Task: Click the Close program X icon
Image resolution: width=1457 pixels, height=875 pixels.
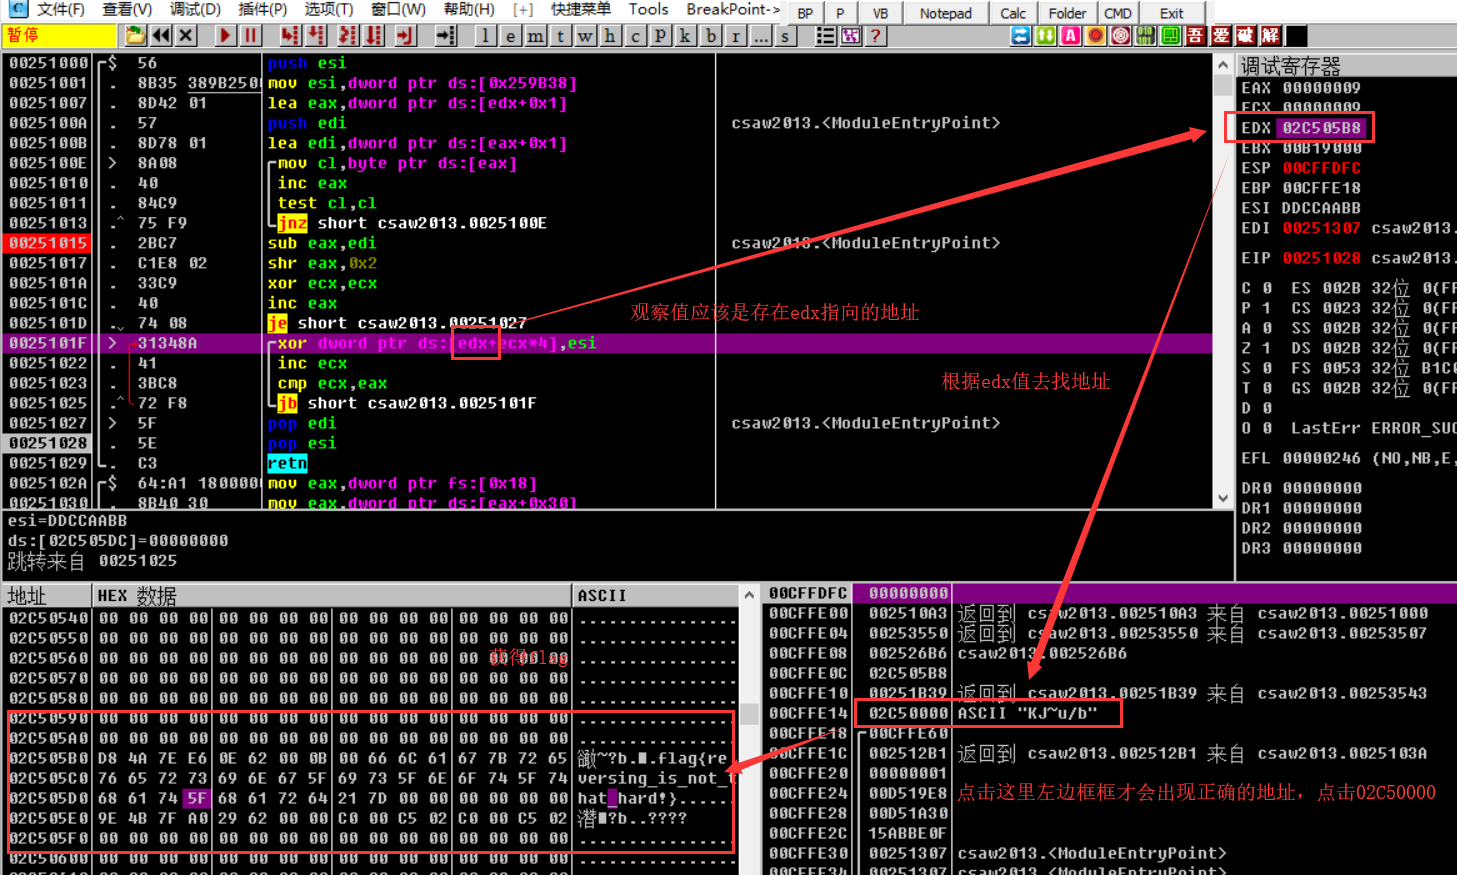Action: pyautogui.click(x=186, y=36)
